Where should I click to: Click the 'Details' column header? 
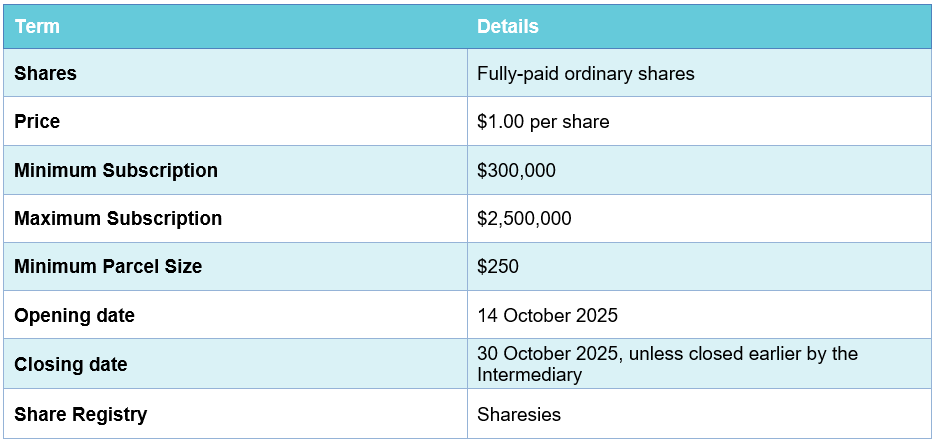click(x=507, y=27)
